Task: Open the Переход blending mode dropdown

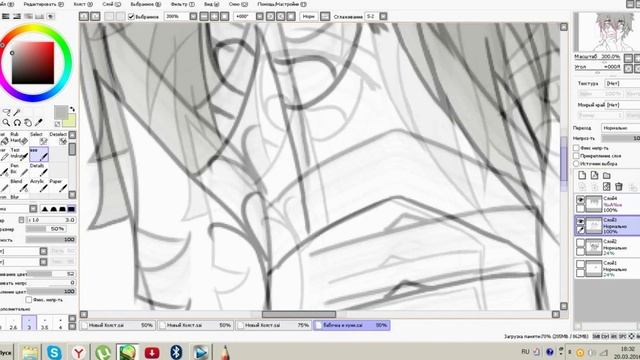Action: point(621,128)
